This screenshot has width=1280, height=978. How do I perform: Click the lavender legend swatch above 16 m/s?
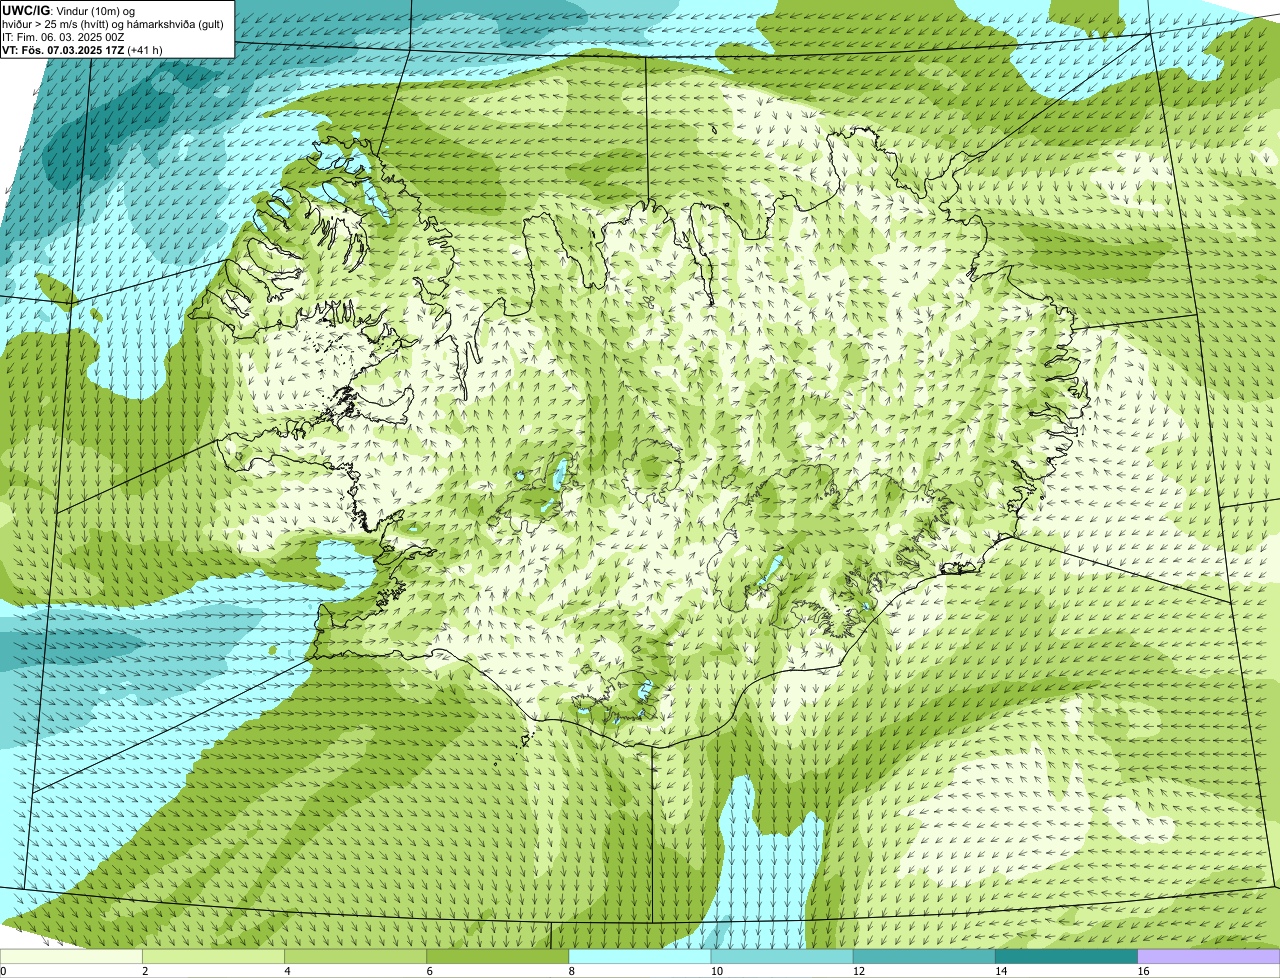point(1209,956)
